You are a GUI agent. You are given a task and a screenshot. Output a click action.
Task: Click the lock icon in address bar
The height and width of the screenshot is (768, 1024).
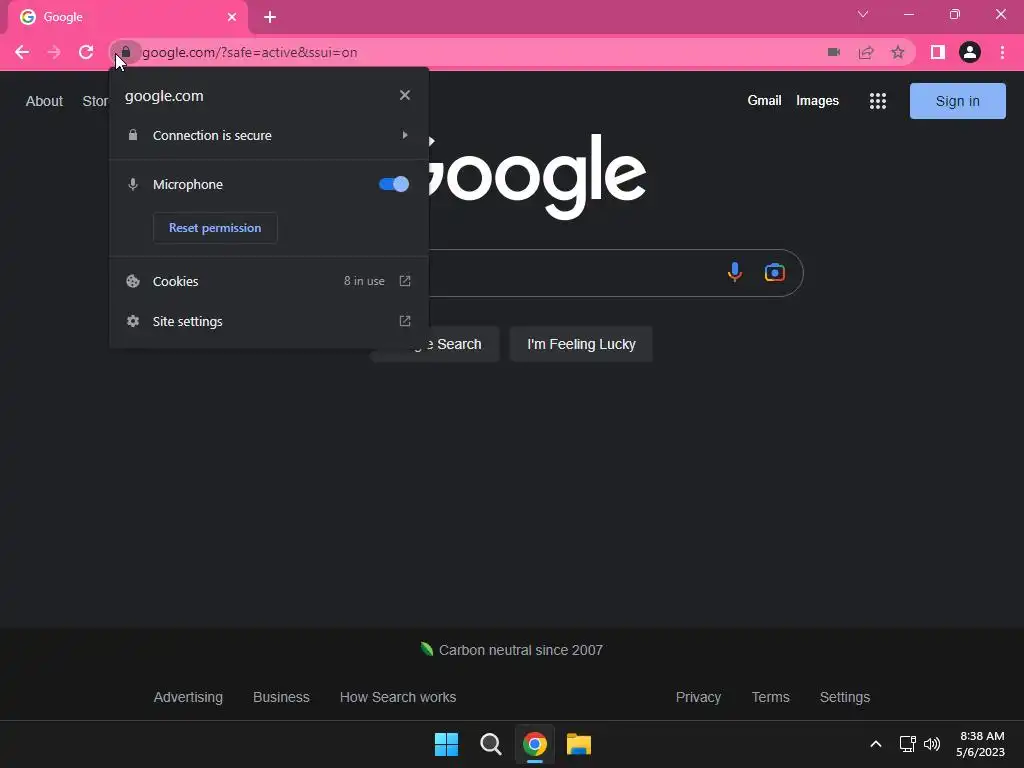125,52
